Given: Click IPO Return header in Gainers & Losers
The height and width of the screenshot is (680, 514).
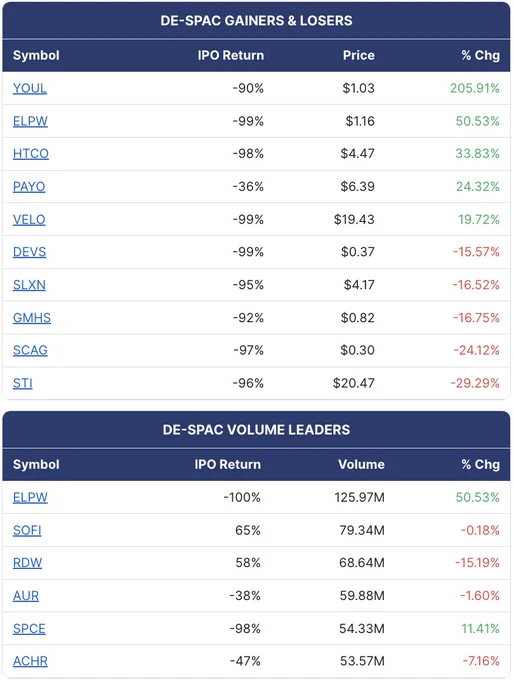Looking at the screenshot, I should coord(231,56).
